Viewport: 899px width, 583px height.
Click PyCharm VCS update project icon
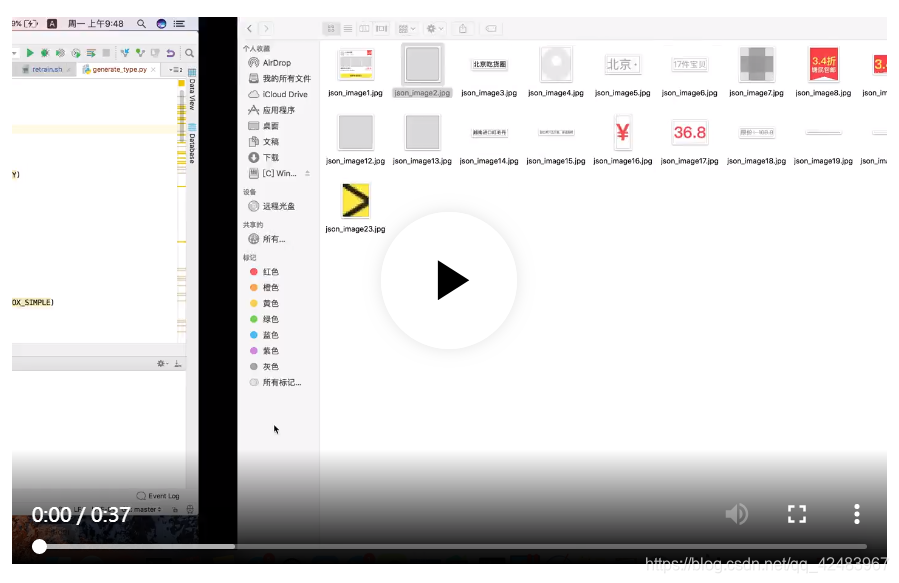click(124, 53)
